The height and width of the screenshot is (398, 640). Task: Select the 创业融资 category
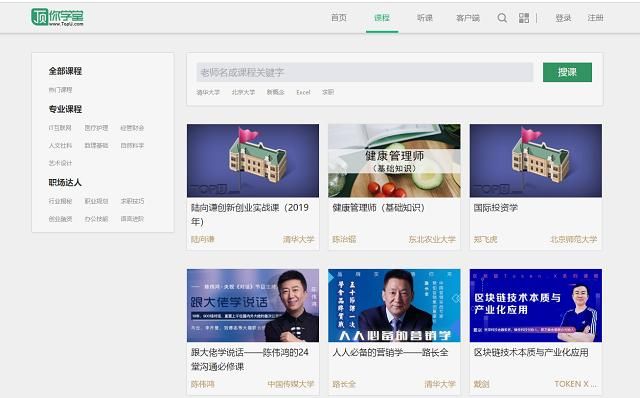[60, 219]
